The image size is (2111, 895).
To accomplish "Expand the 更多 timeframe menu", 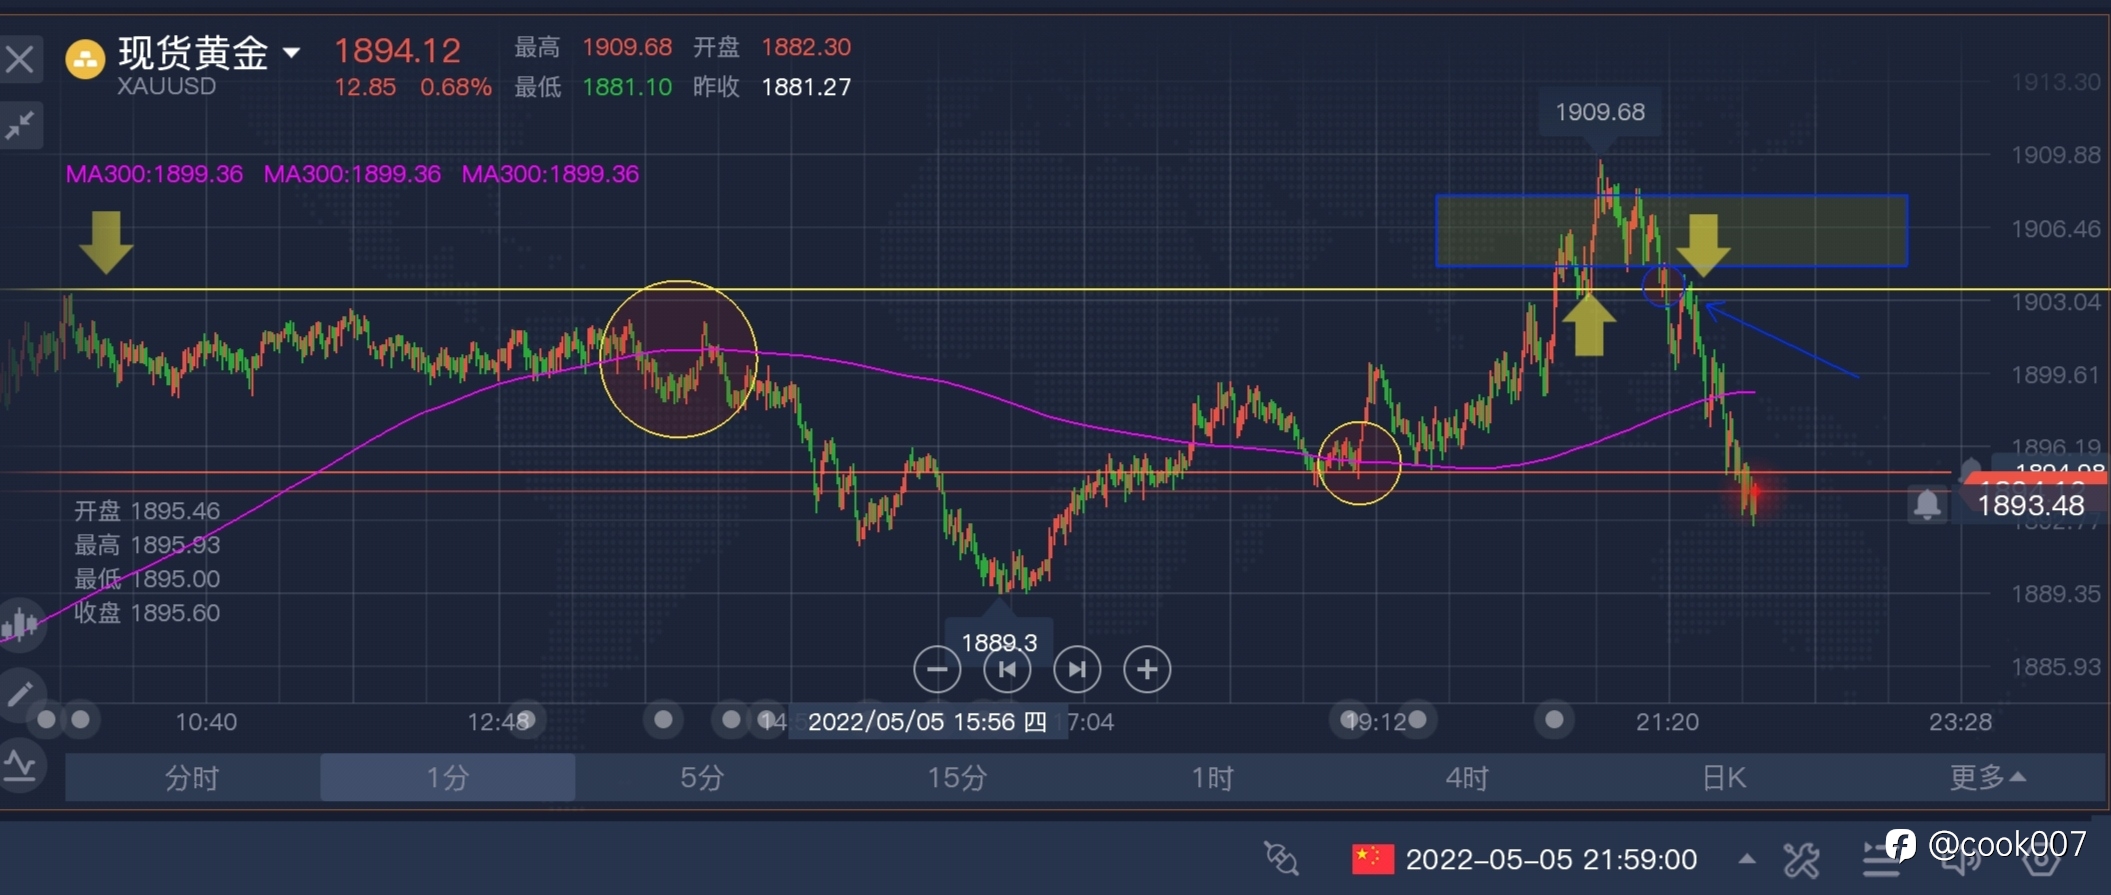I will (x=1986, y=777).
